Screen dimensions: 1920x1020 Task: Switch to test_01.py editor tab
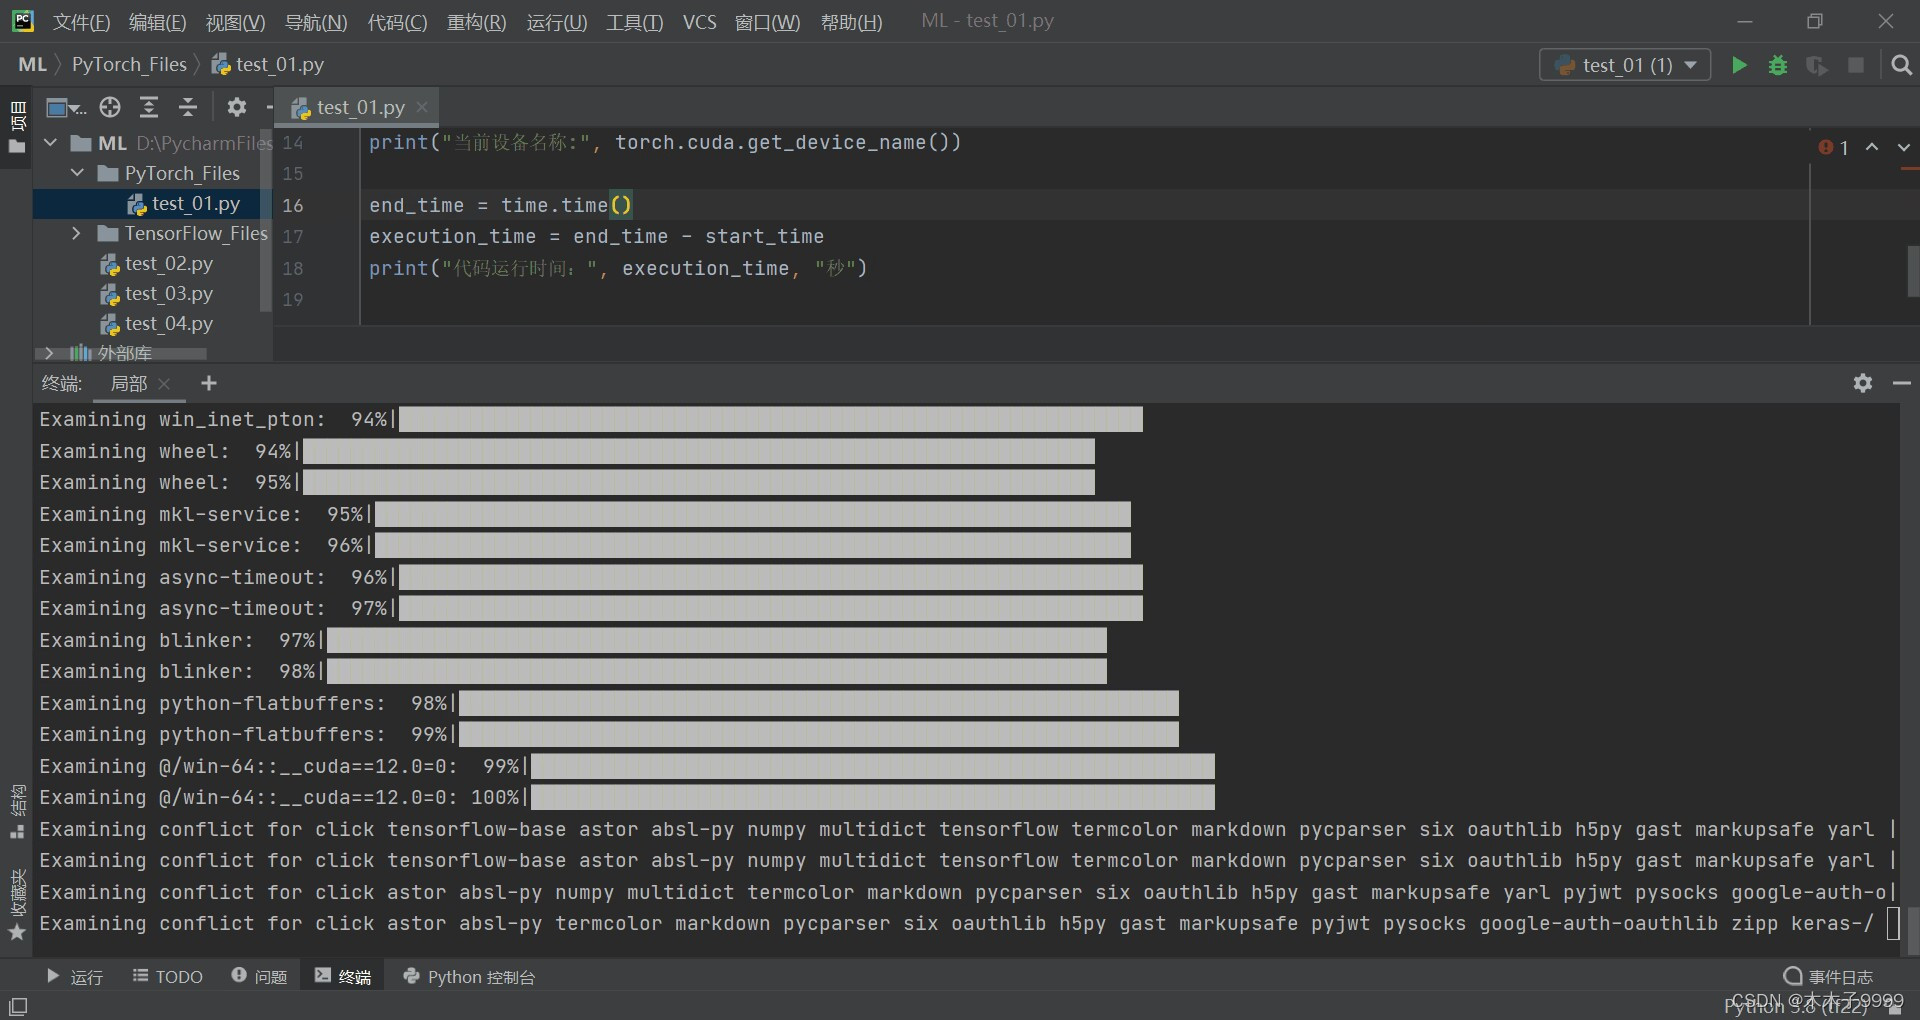click(358, 107)
